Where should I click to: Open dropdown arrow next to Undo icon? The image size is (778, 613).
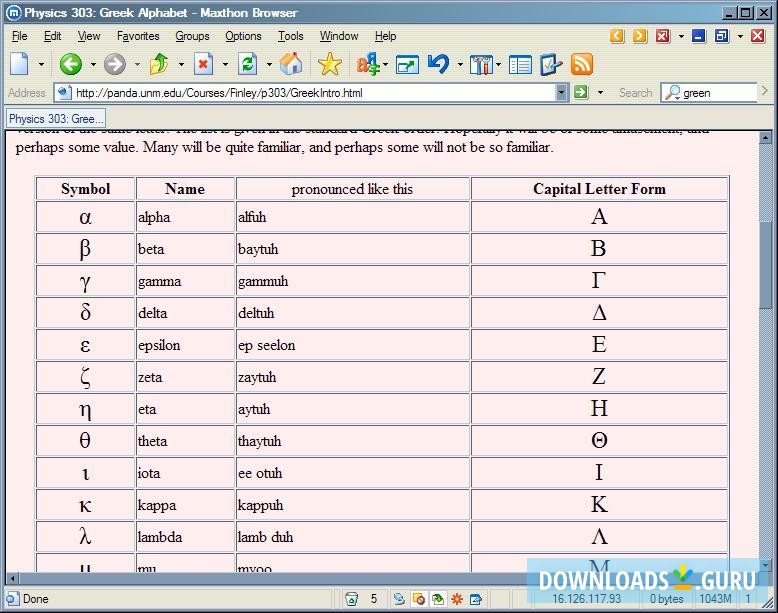click(x=460, y=65)
